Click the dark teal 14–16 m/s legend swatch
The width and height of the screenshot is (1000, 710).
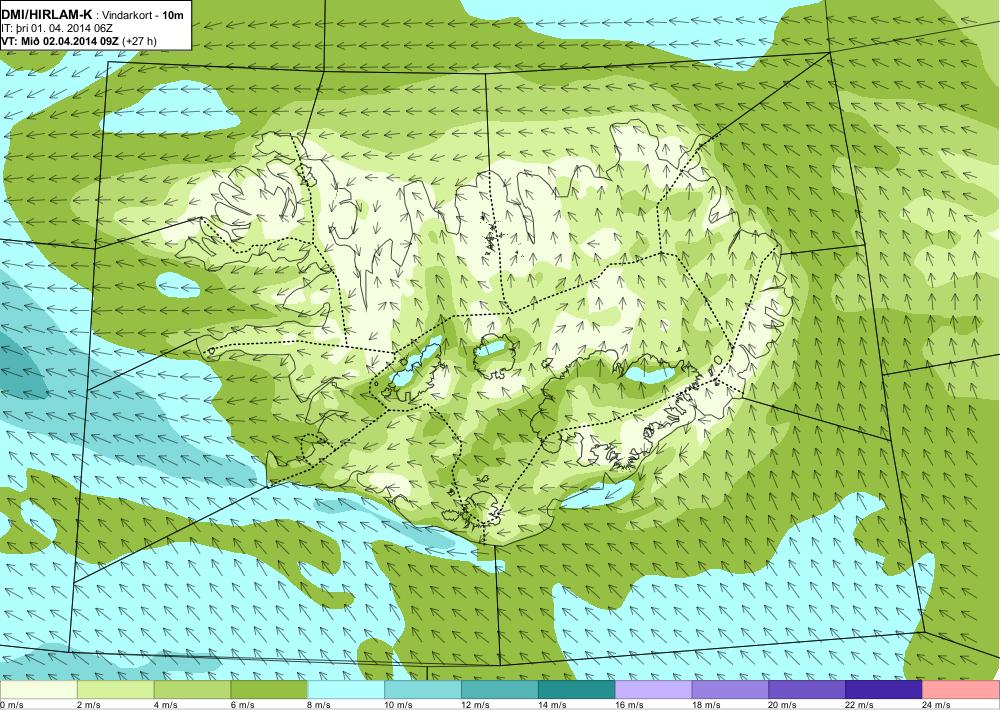click(x=577, y=690)
